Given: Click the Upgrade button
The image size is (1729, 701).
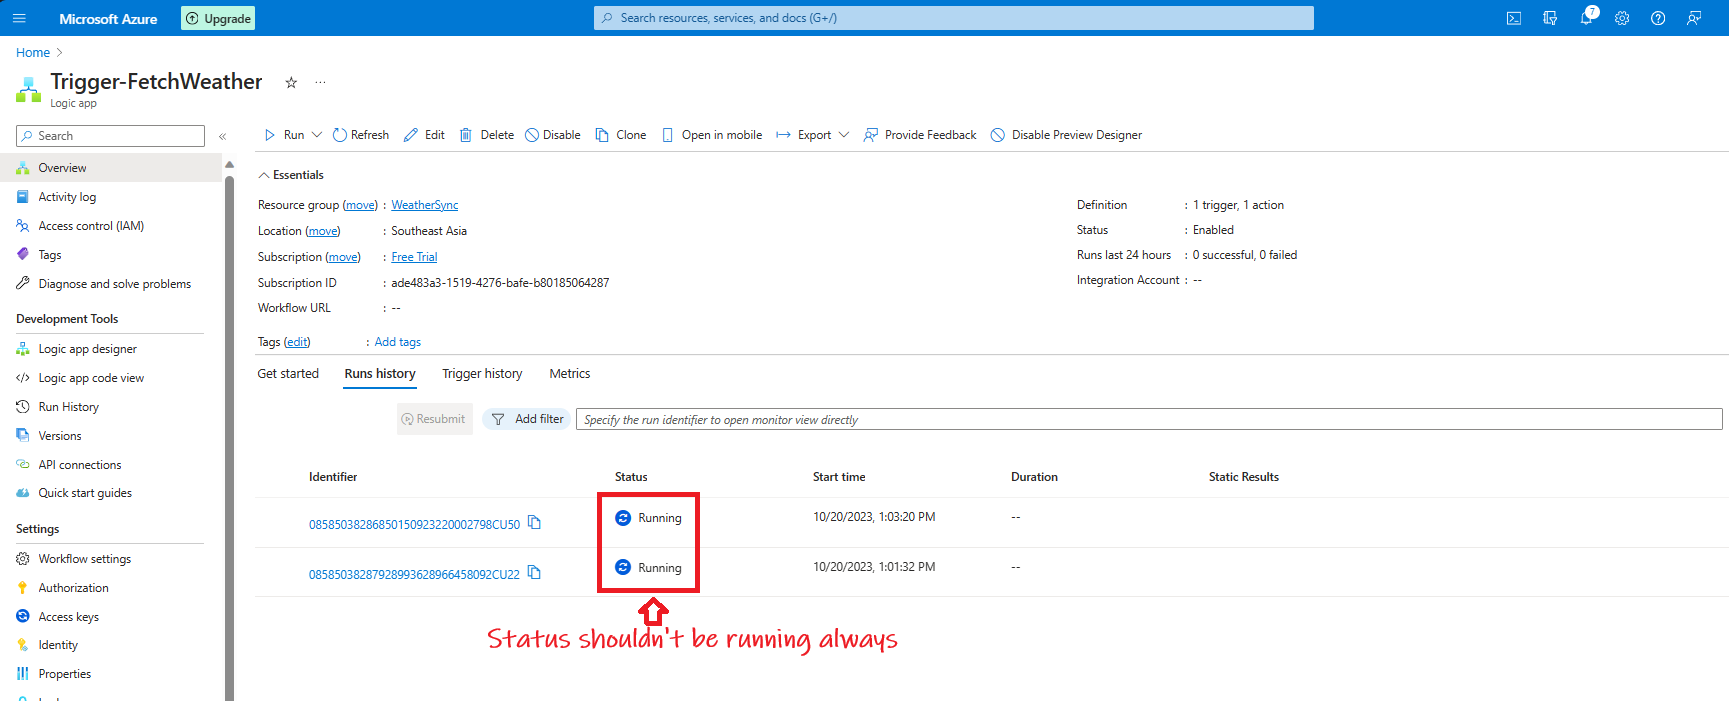Looking at the screenshot, I should click(218, 18).
